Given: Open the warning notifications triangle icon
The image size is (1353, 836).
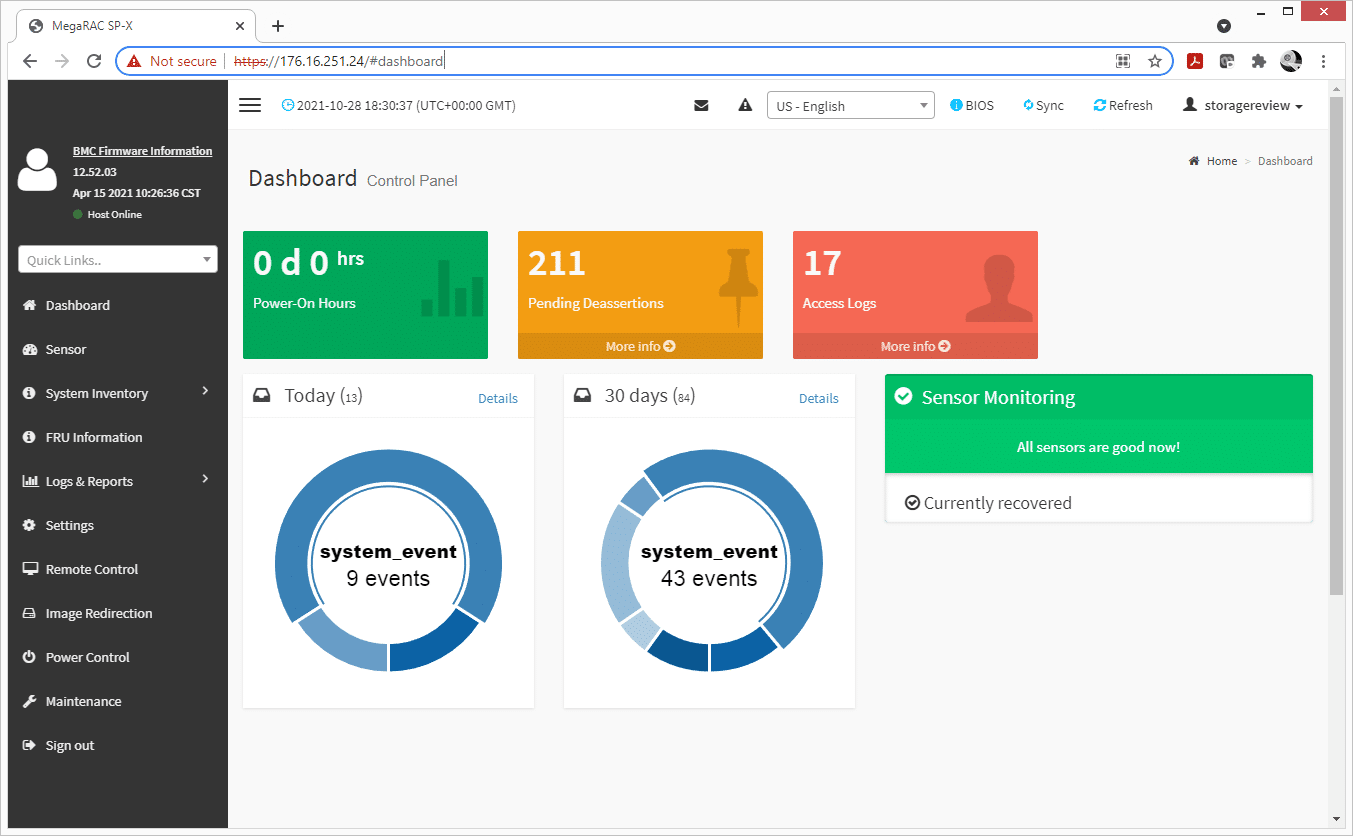Looking at the screenshot, I should (x=745, y=105).
